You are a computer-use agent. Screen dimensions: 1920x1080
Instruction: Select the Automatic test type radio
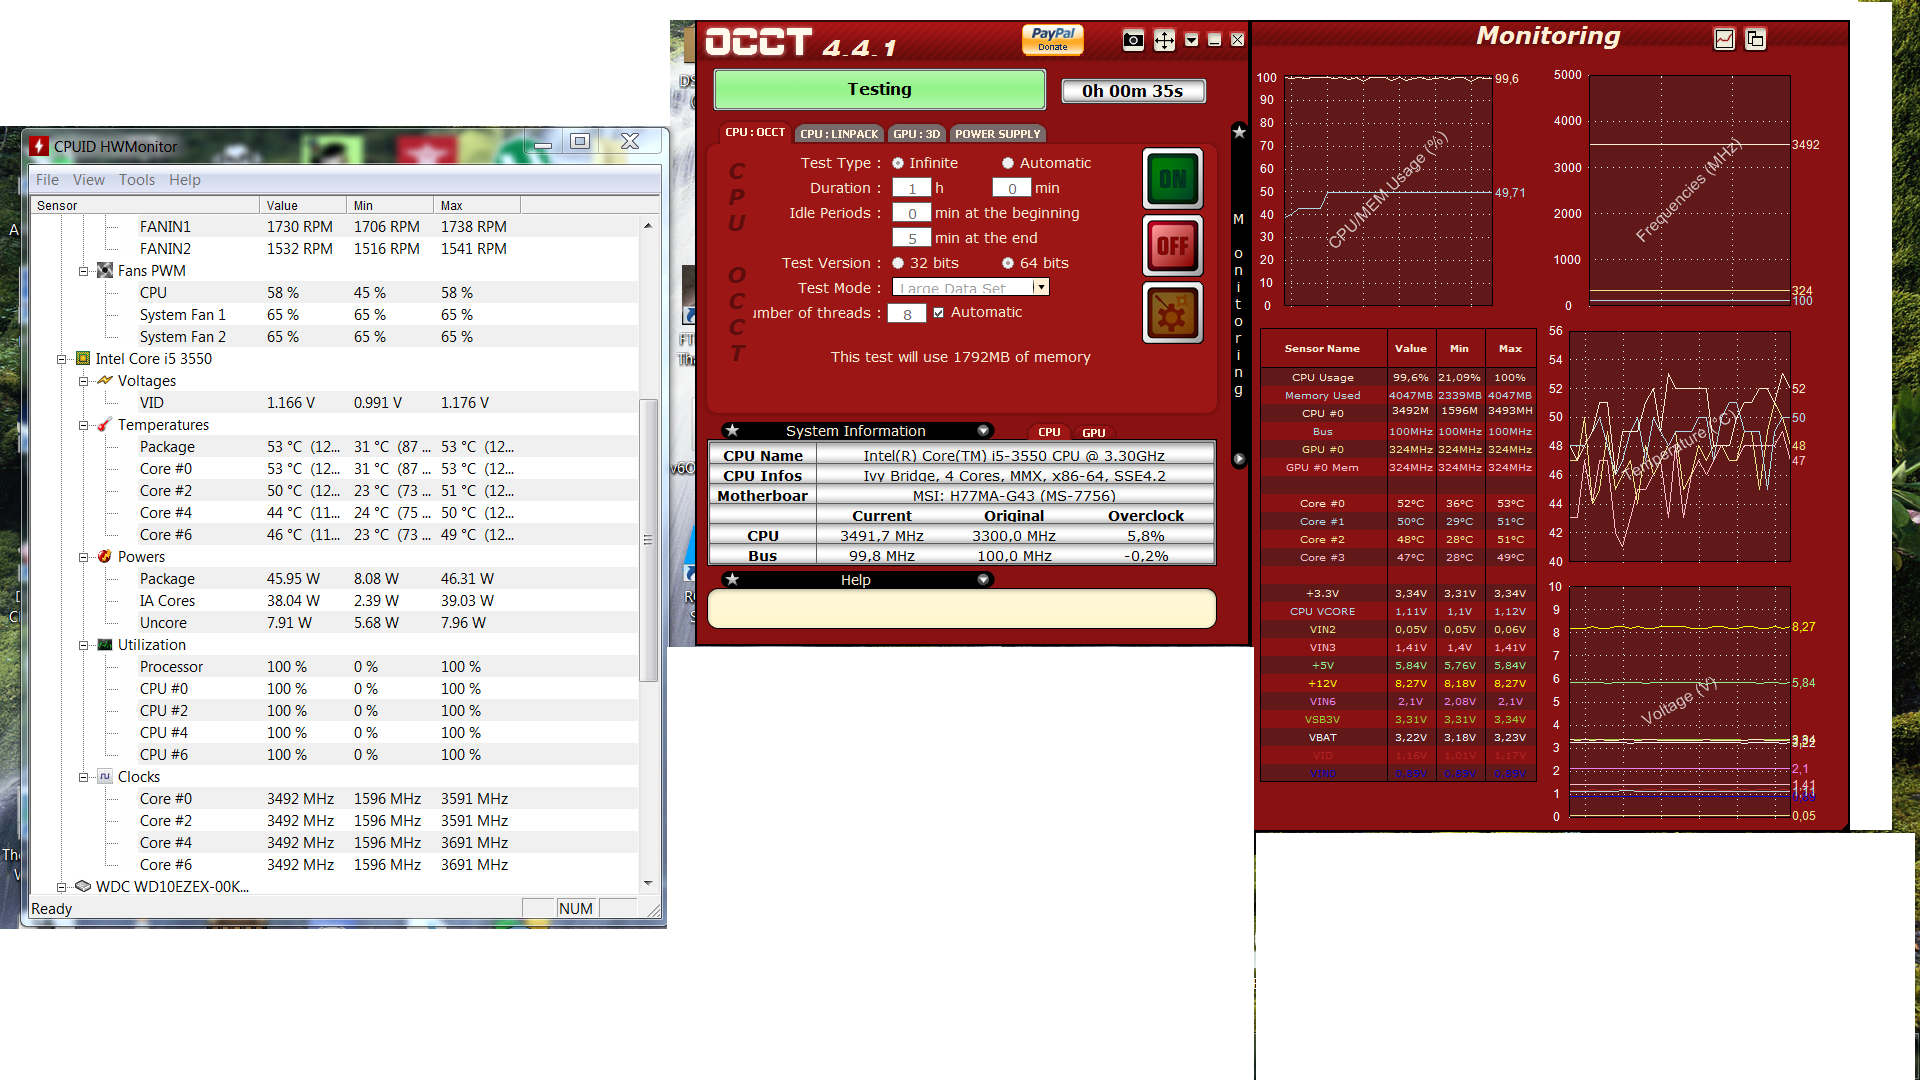coord(1008,163)
